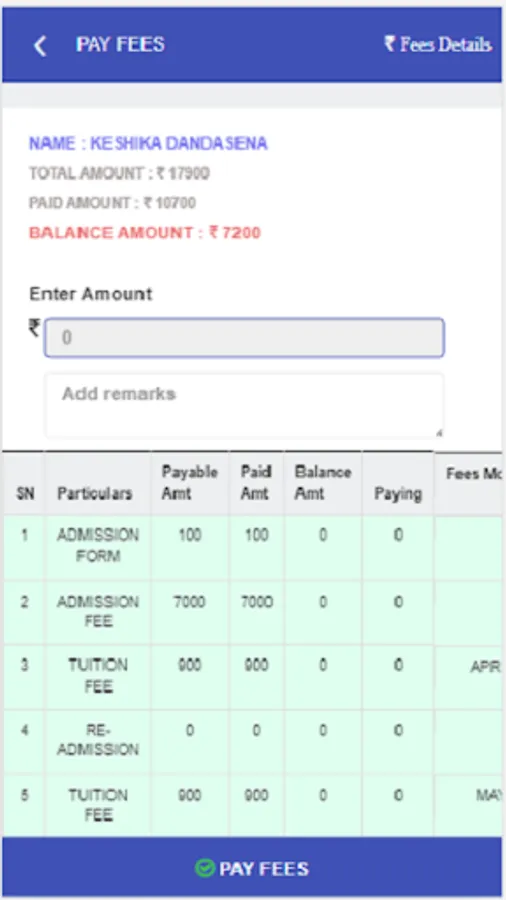This screenshot has height=900, width=506.
Task: Tap the PAY FEES bottom button
Action: click(252, 868)
